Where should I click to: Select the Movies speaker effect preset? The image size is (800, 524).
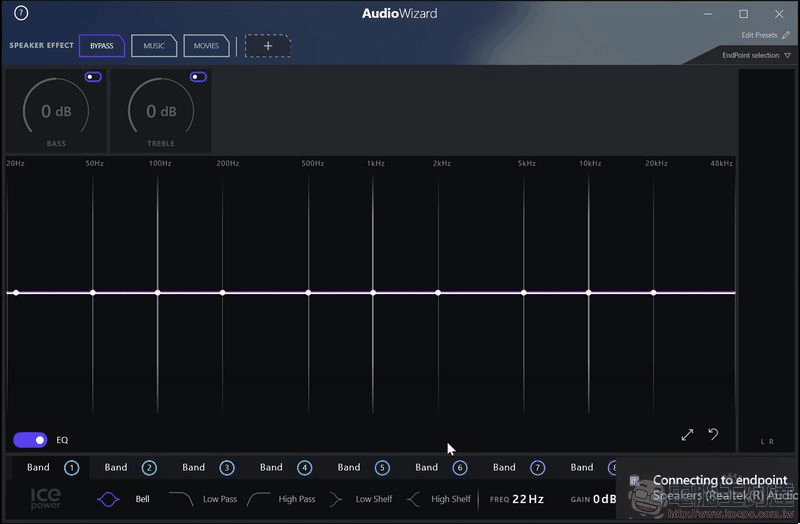pyautogui.click(x=206, y=46)
